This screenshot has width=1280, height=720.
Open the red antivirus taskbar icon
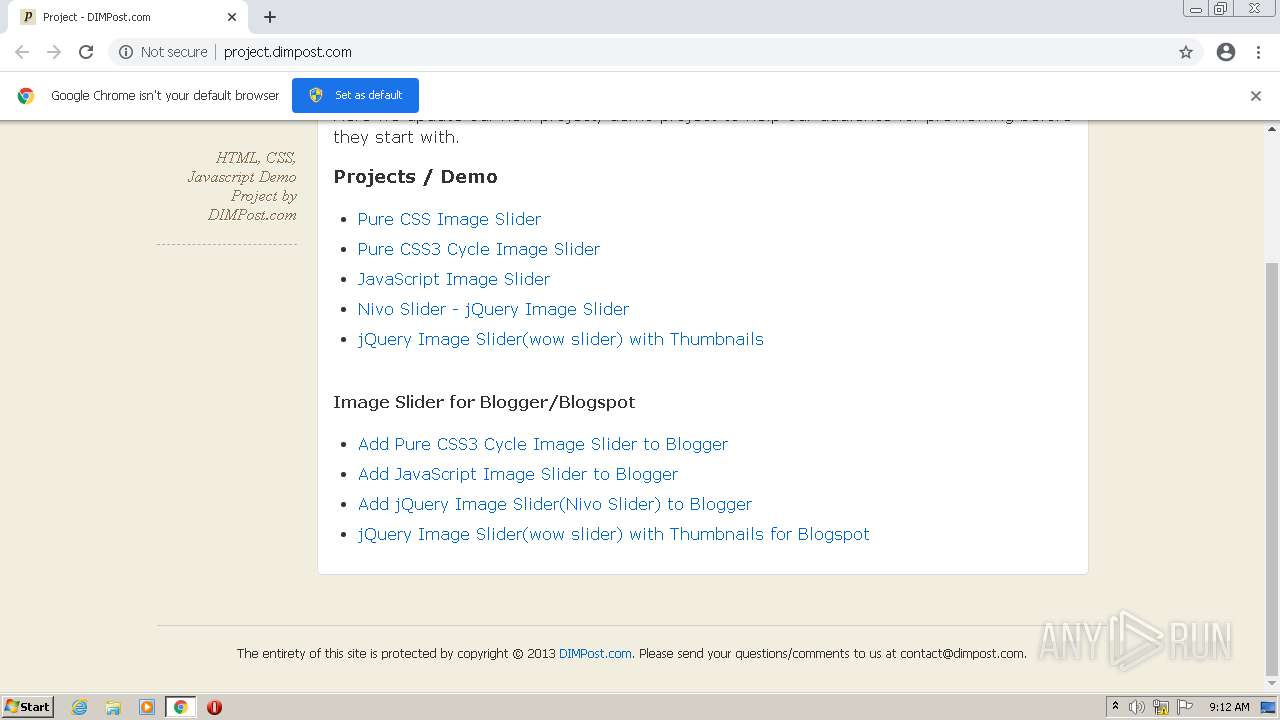(x=214, y=707)
